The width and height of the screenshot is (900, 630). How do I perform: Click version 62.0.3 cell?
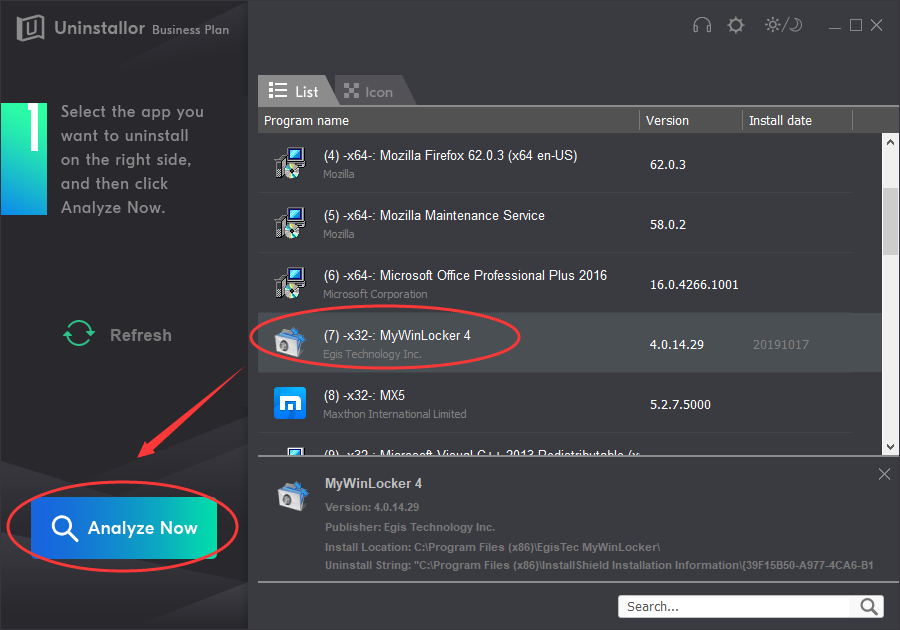tap(668, 165)
